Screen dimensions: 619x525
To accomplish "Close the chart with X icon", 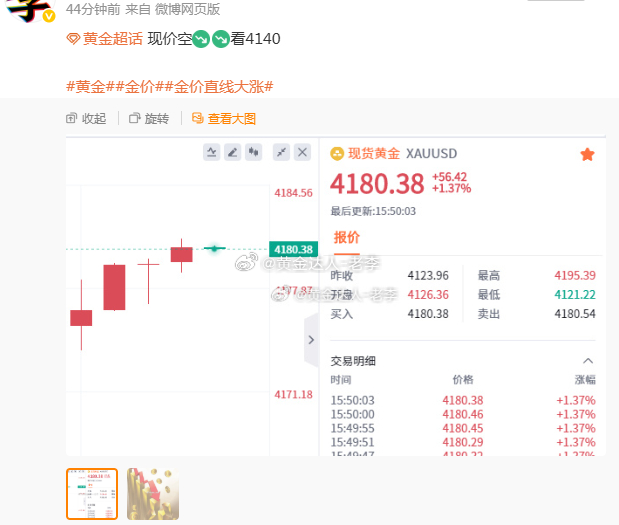I will 302,152.
